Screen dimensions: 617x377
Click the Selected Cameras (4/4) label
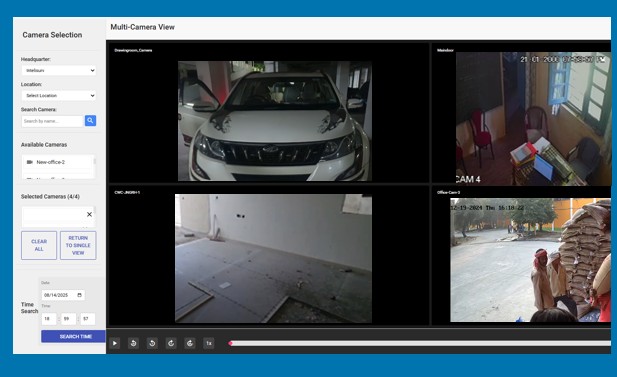pos(50,196)
